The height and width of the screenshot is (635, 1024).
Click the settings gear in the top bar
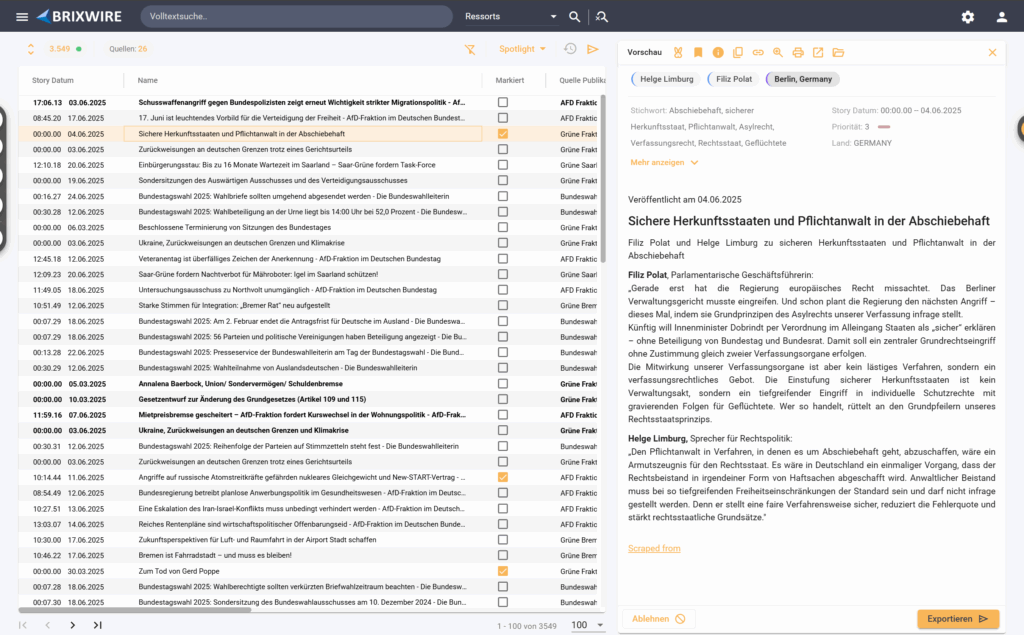(x=968, y=16)
